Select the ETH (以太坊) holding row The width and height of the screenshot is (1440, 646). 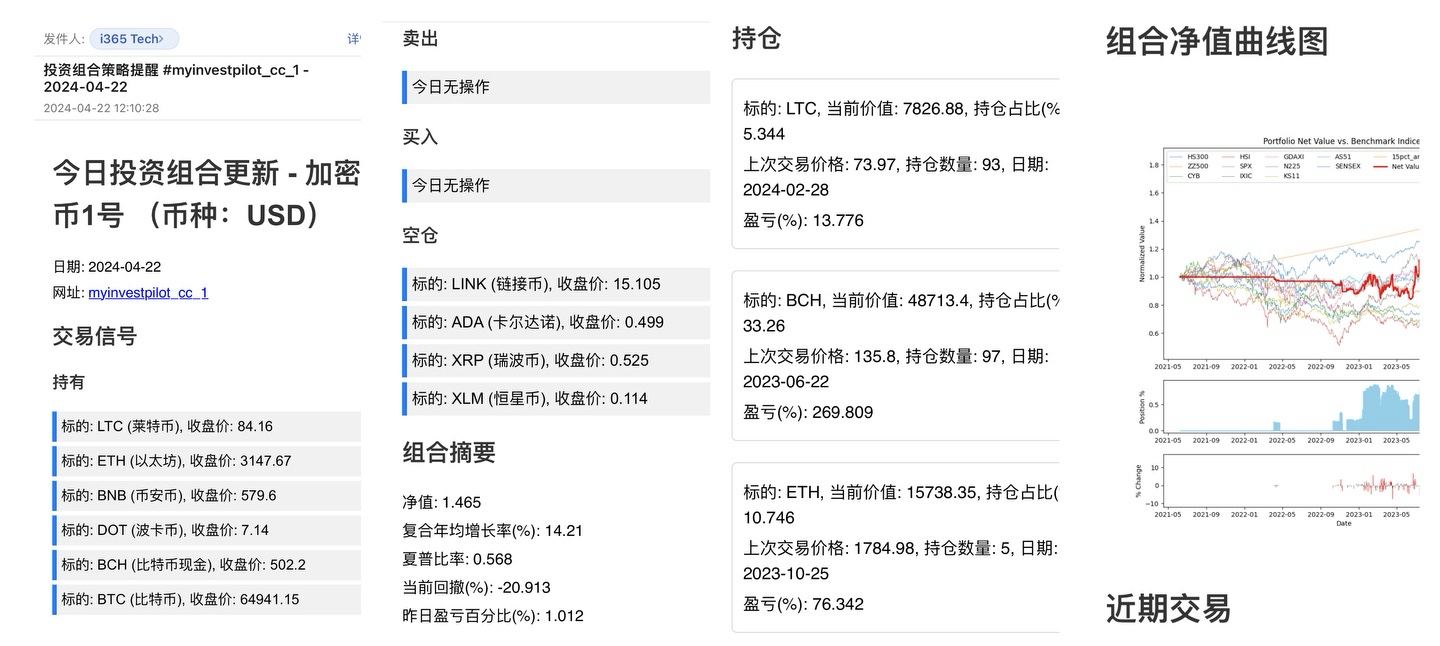206,461
